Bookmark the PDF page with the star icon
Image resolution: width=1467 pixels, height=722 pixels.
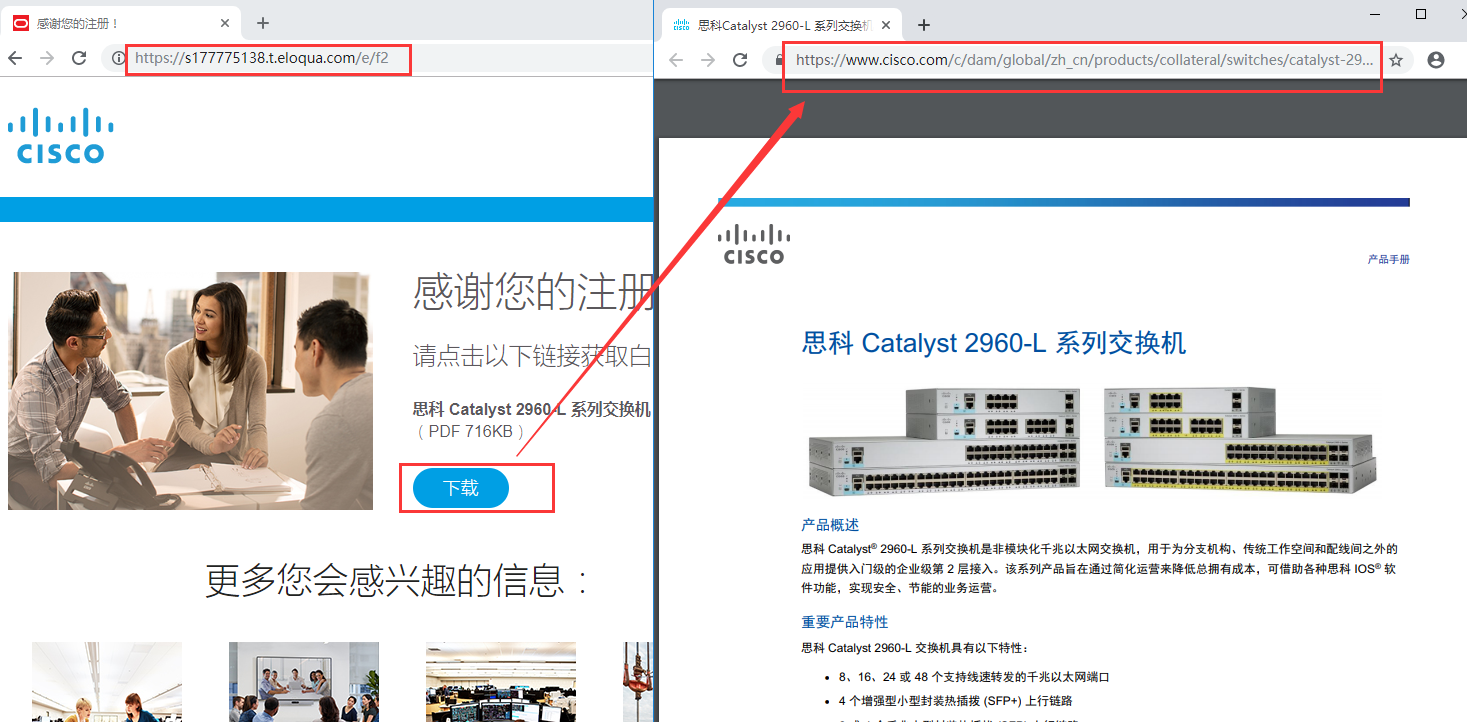1396,60
